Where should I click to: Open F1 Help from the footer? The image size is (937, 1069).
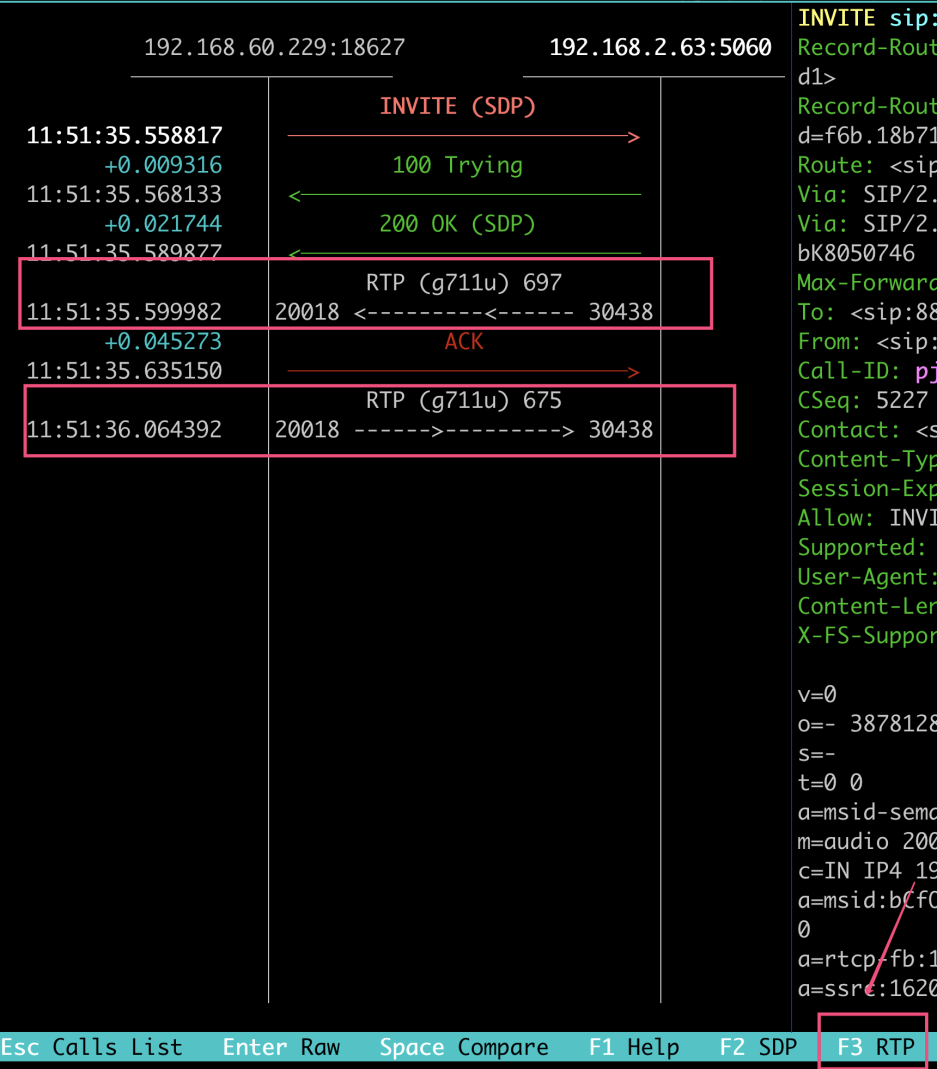pyautogui.click(x=633, y=1047)
